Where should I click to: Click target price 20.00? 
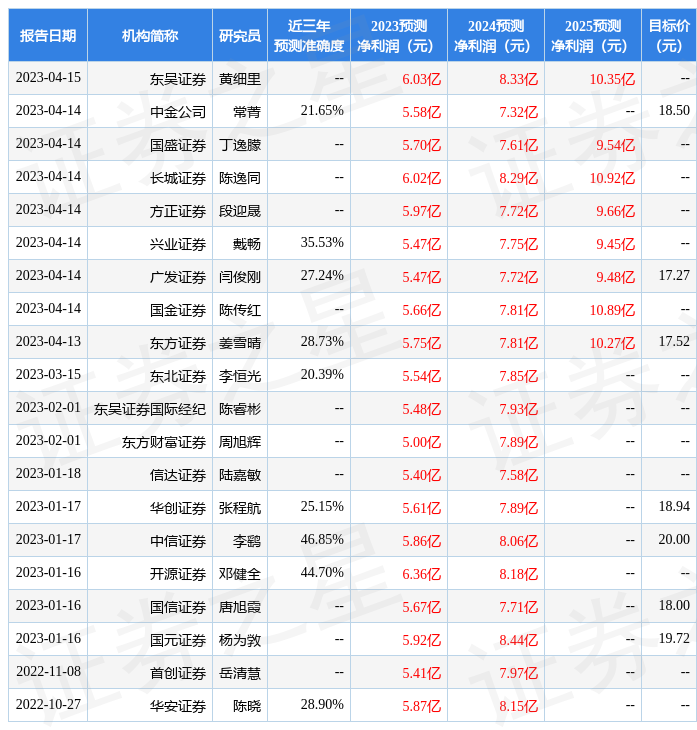674,540
